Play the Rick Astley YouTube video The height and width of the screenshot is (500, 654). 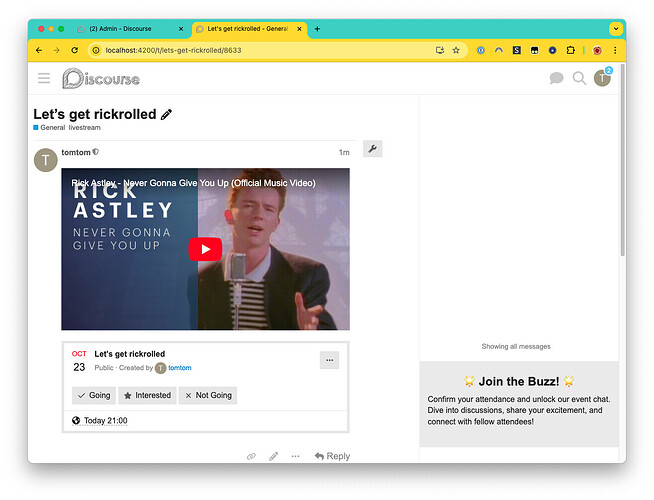[x=205, y=249]
